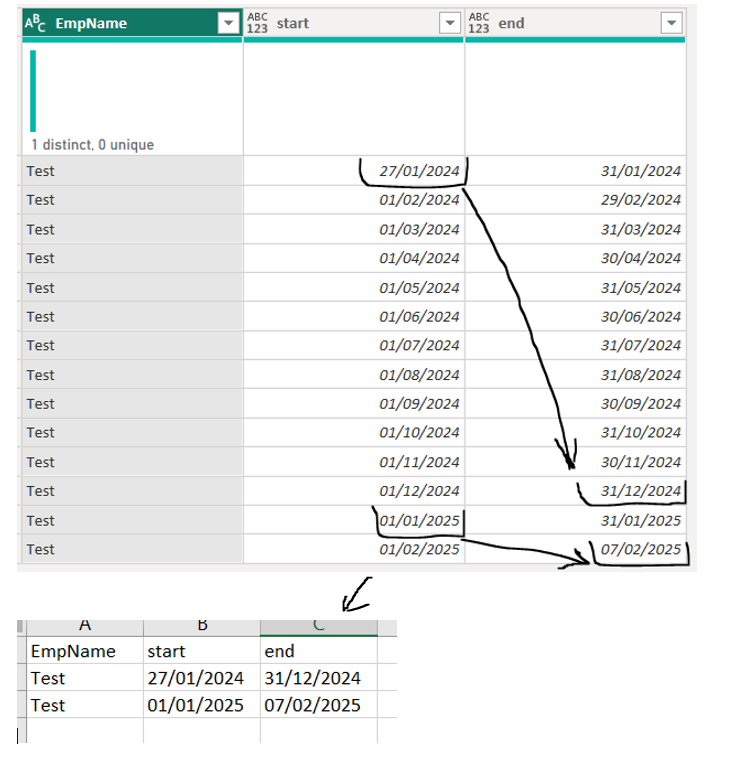
Task: Click the EmpName text data type icon
Action: pyautogui.click(x=35, y=23)
